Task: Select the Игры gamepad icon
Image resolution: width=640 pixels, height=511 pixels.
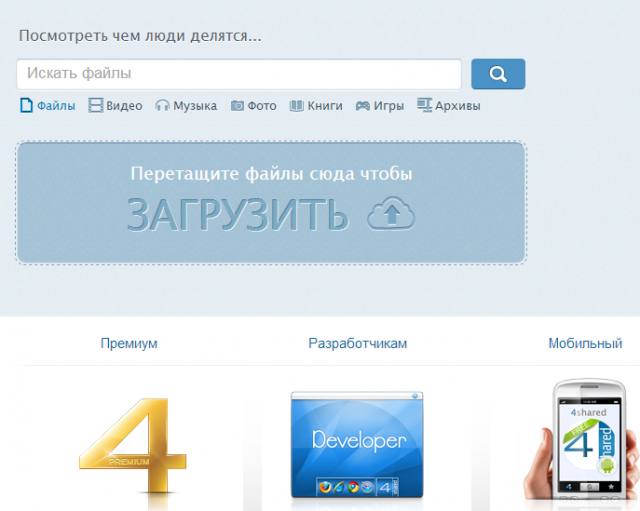Action: coord(362,105)
